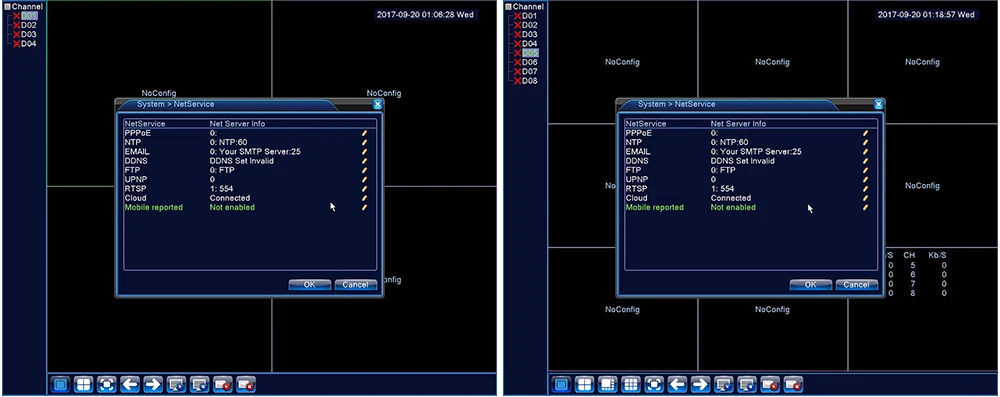The image size is (1000, 397).
Task: Toggle full screen in right screen toolbar
Action: 654,384
